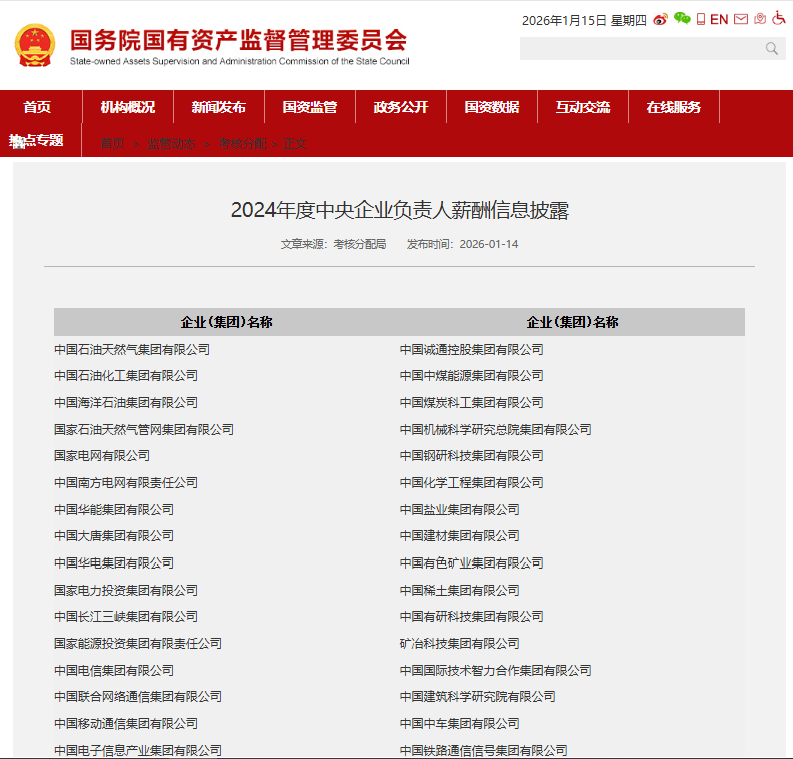
Task: Open 中国联合网络通信集团有限公司 link
Action: point(138,696)
